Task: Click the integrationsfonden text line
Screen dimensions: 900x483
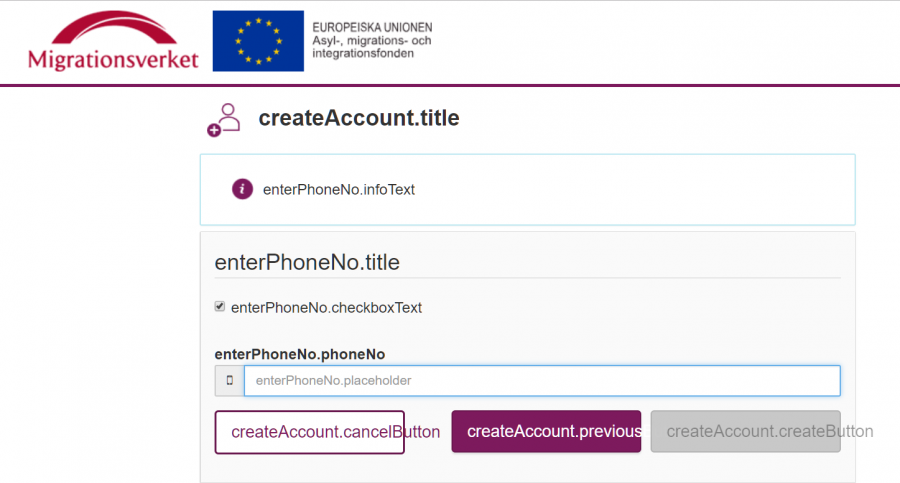Action: pyautogui.click(x=363, y=53)
